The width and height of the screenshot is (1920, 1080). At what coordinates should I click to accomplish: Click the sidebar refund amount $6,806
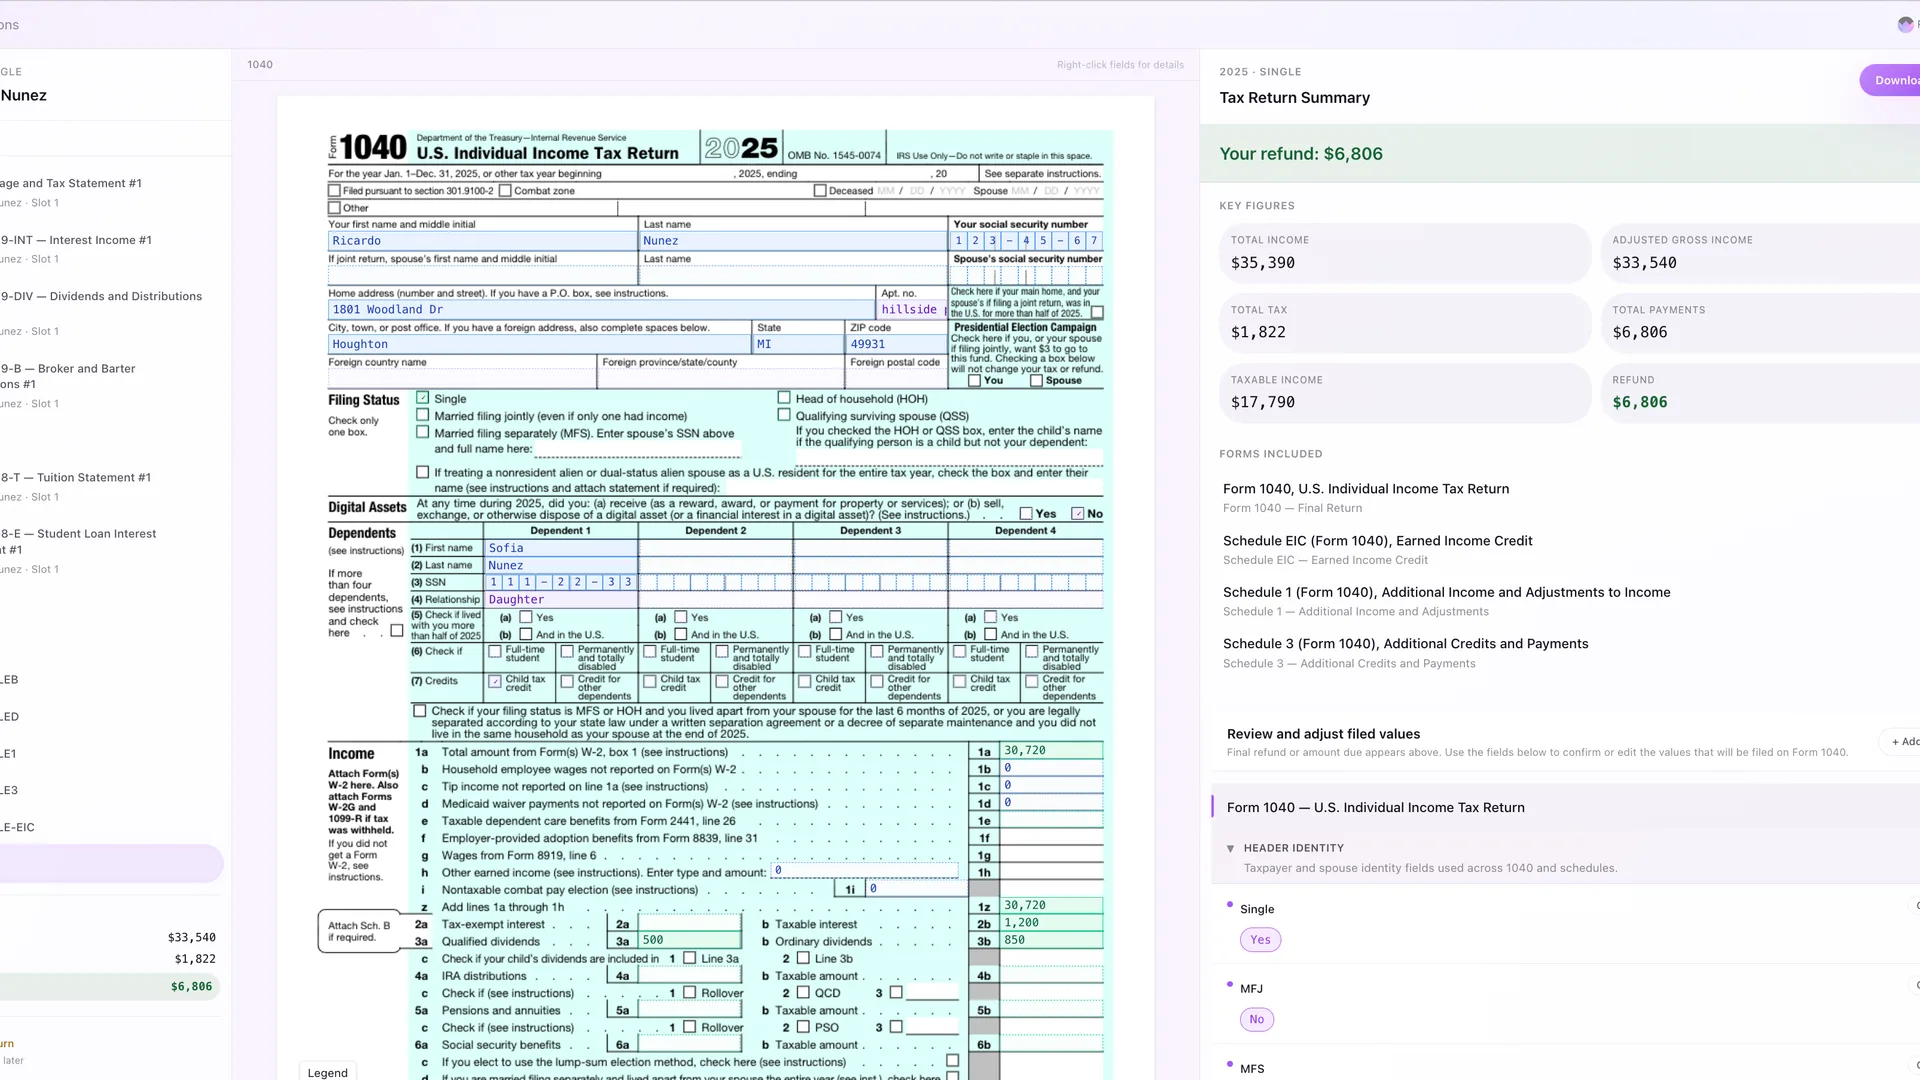tap(191, 987)
